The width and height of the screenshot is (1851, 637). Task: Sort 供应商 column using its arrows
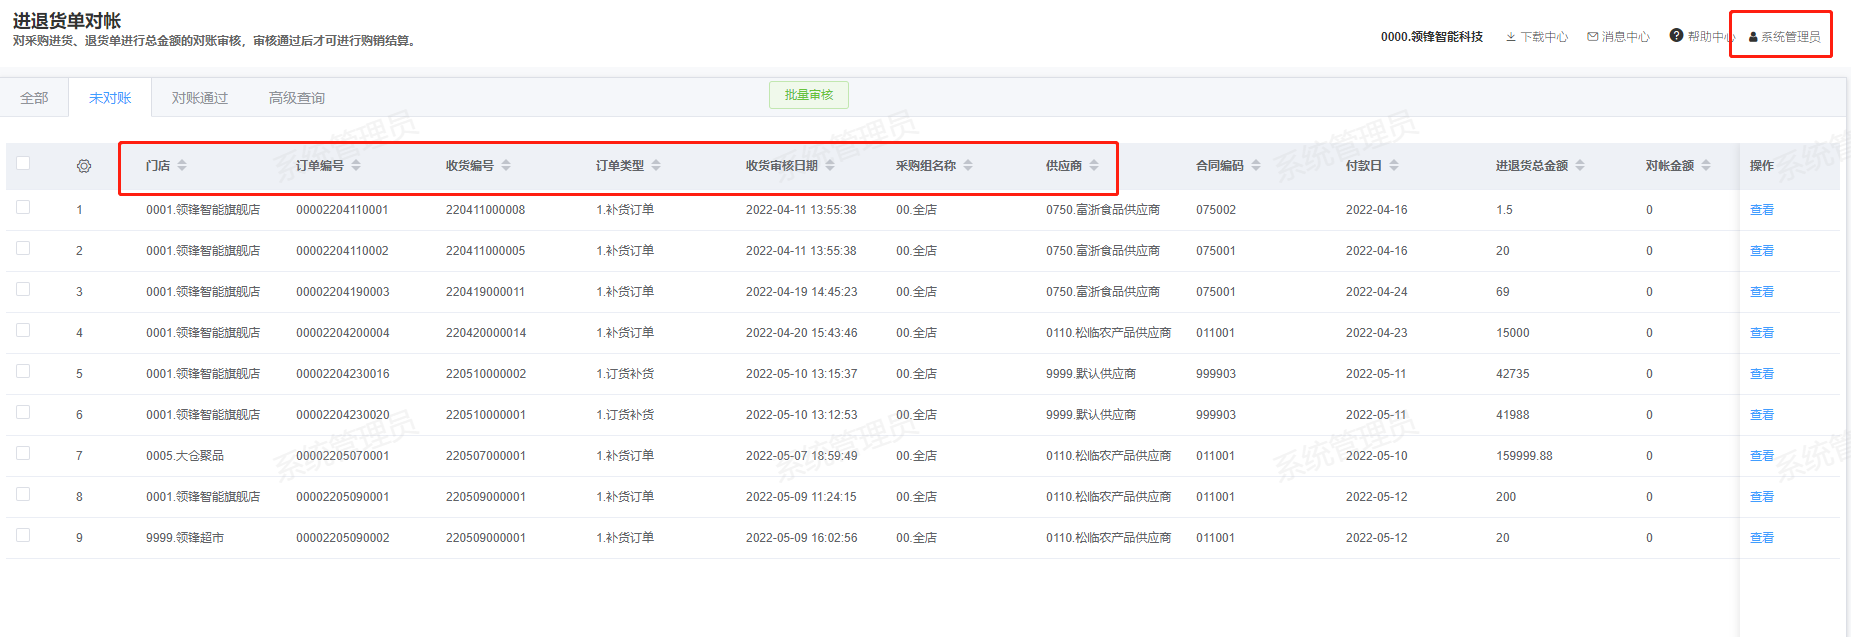(1094, 166)
